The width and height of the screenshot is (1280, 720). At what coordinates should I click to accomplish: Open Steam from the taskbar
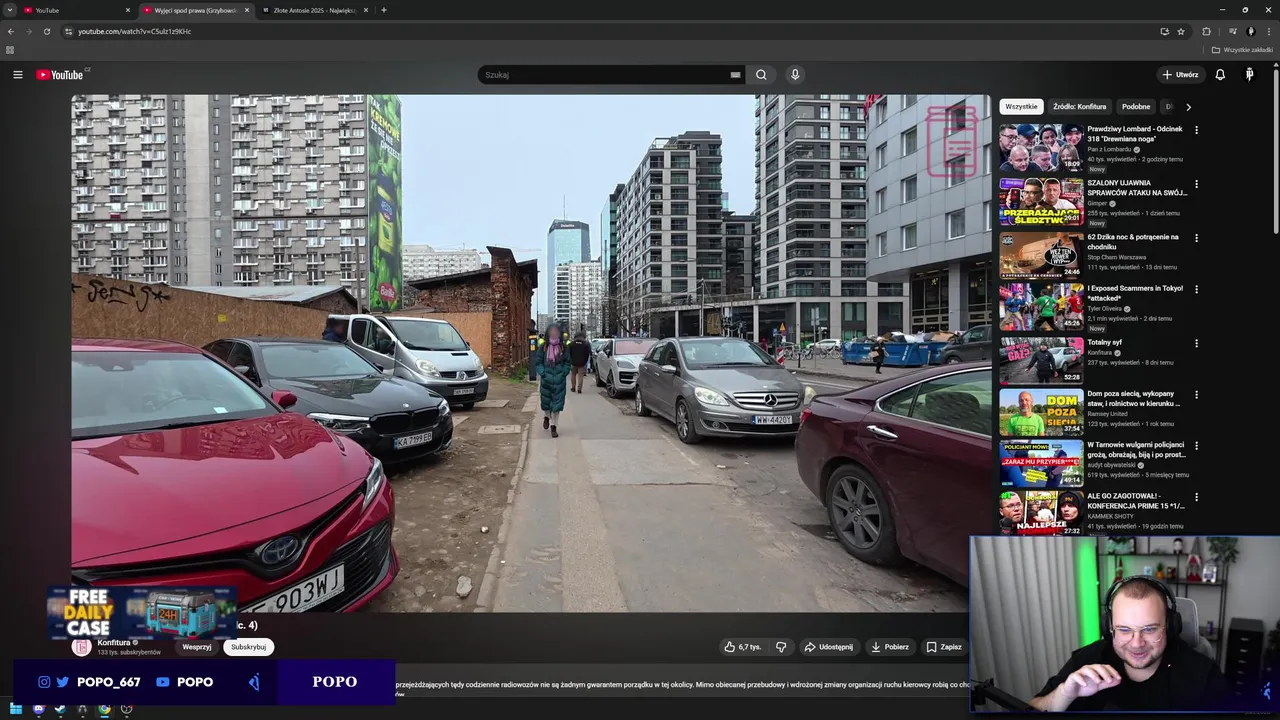[x=60, y=710]
